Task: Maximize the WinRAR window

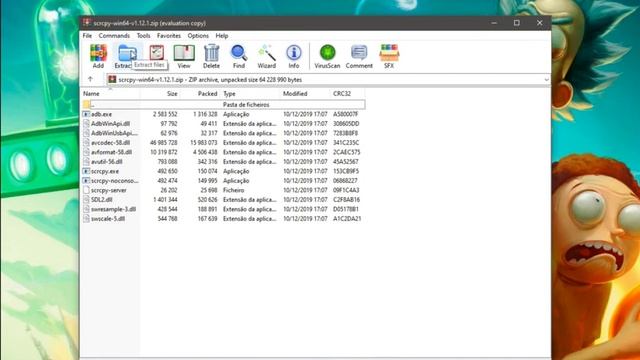Action: (517, 23)
